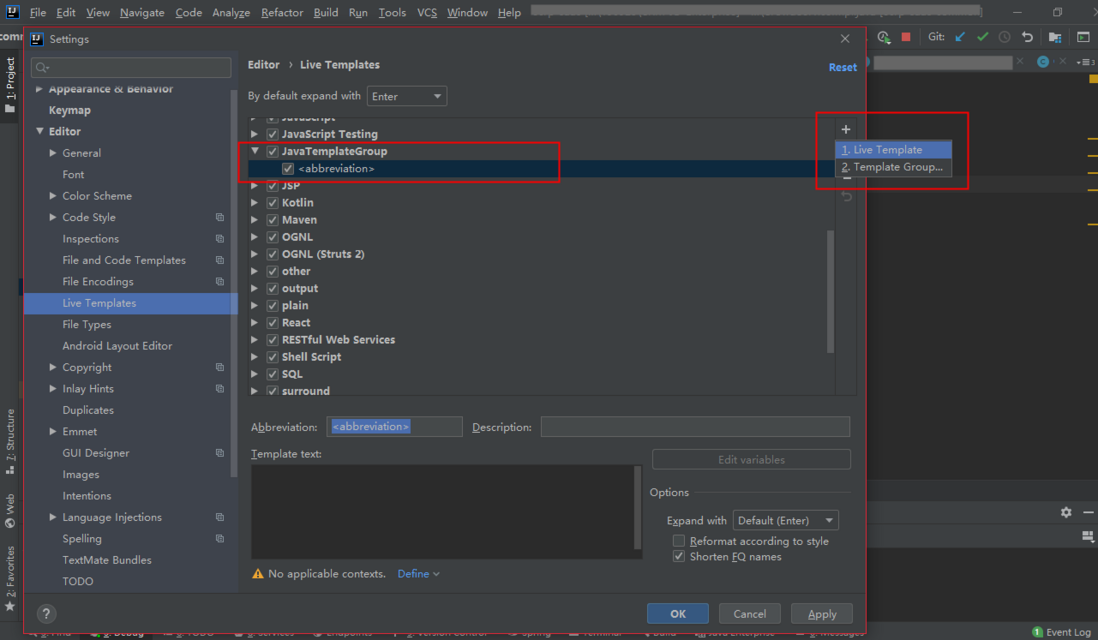Click the Git rollback arrow icon
Viewport: 1098px width, 640px height.
1027,37
